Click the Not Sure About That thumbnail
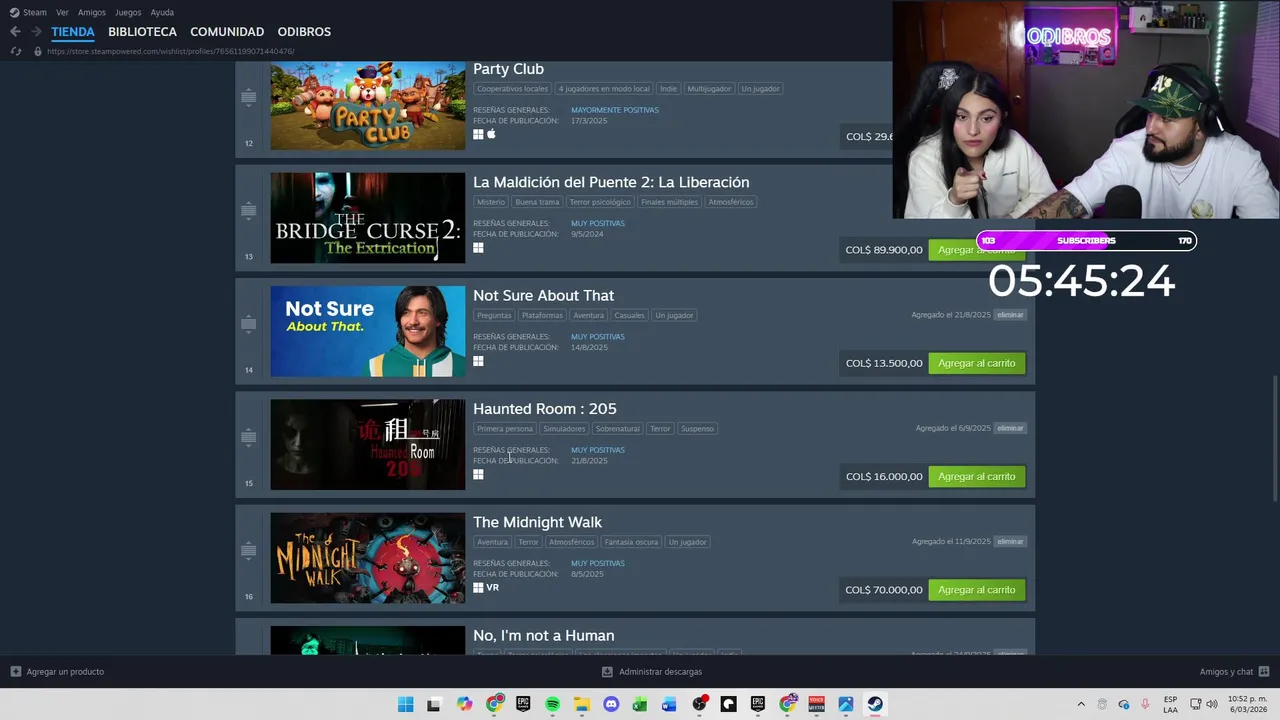 pos(368,331)
